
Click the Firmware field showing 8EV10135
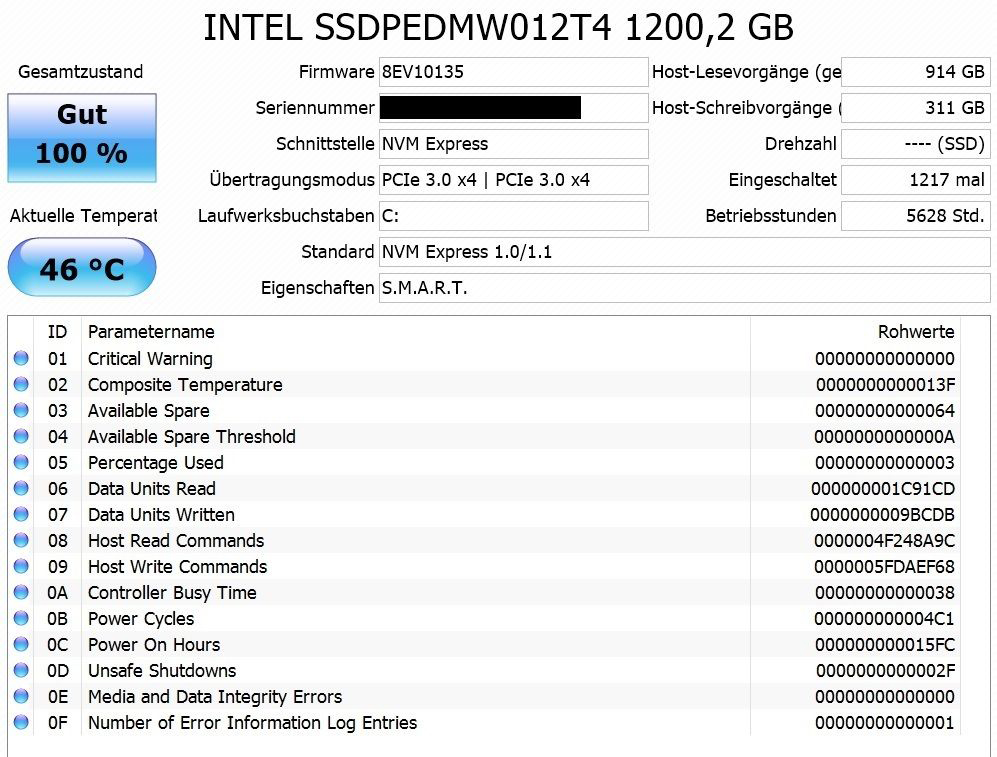coord(513,72)
